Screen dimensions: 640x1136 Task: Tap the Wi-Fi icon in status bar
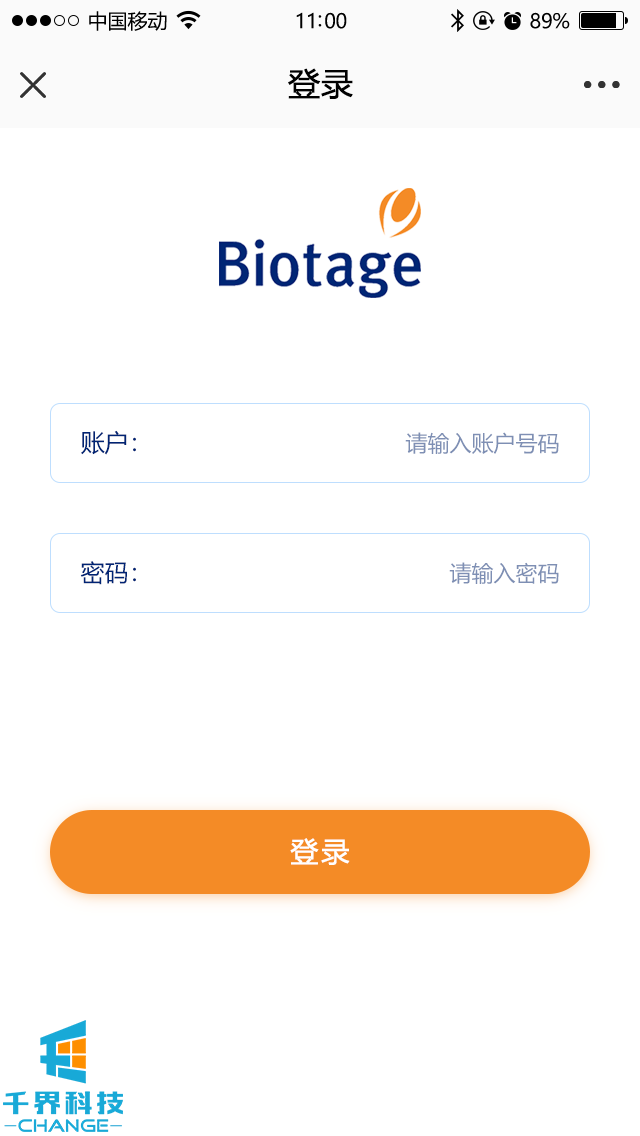click(188, 21)
